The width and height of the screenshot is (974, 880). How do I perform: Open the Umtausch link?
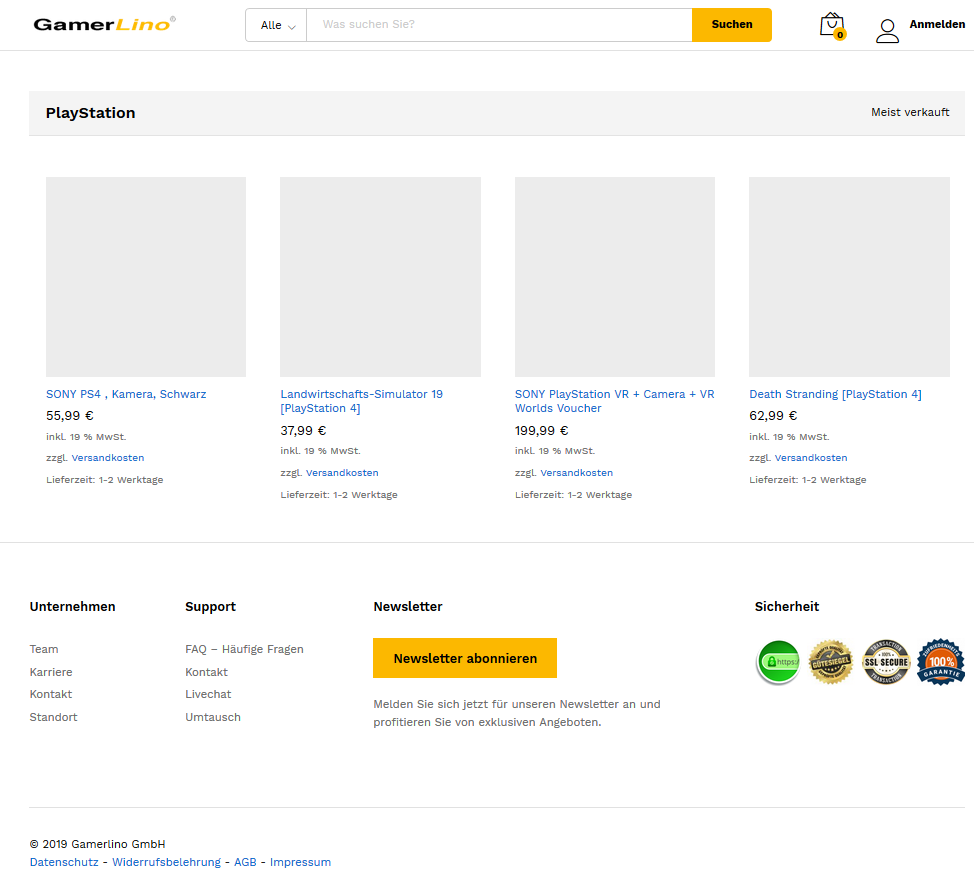pos(213,717)
